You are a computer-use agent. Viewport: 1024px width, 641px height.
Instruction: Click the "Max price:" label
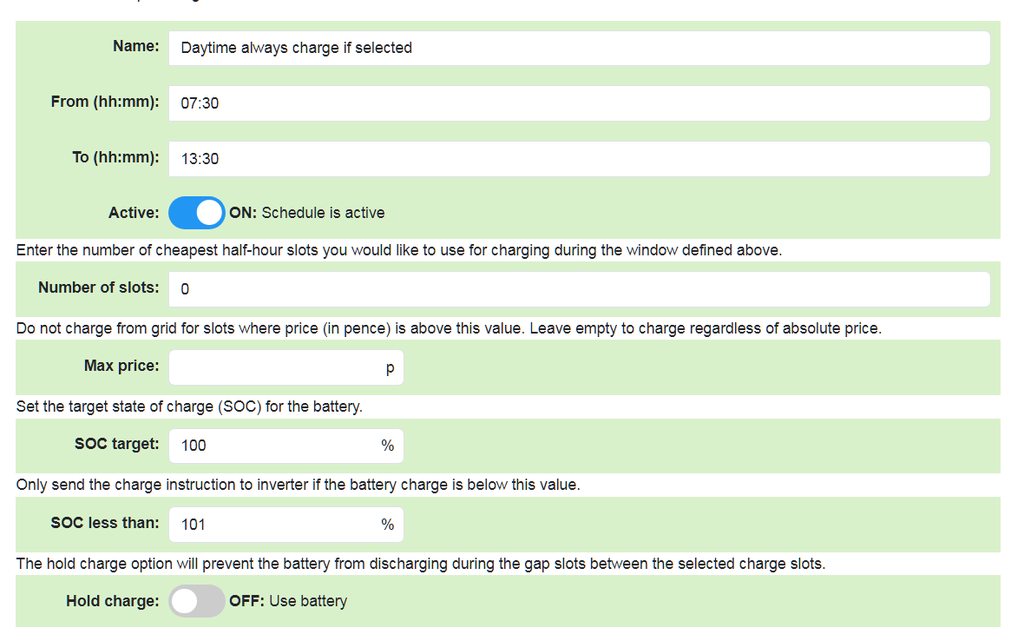click(121, 366)
